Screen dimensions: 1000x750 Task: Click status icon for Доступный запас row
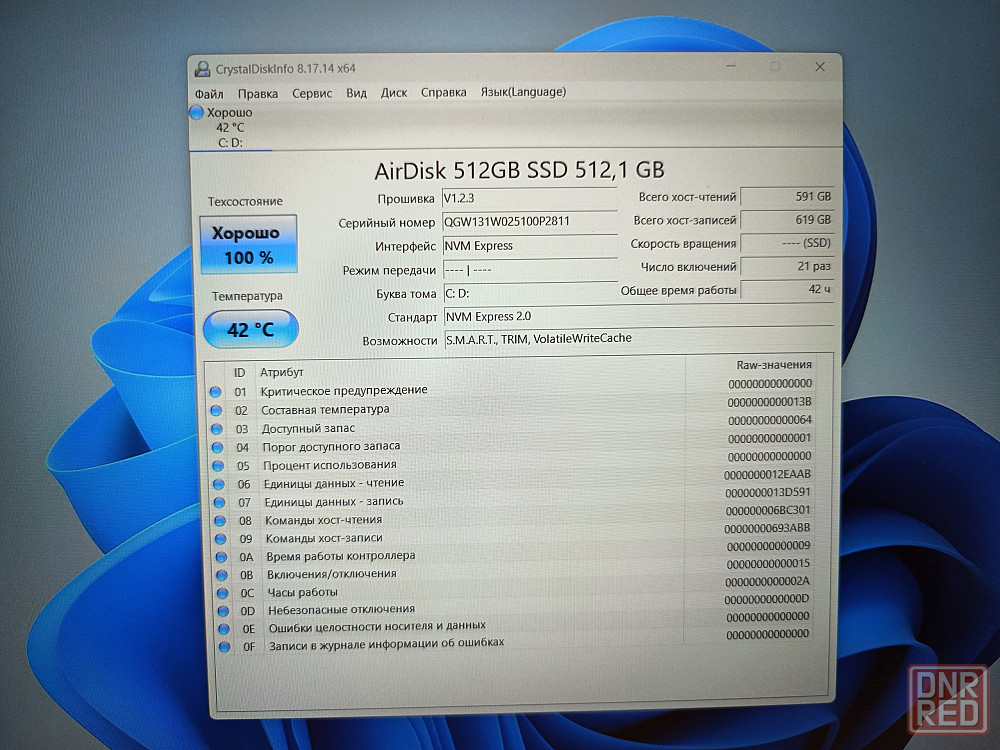click(x=216, y=428)
